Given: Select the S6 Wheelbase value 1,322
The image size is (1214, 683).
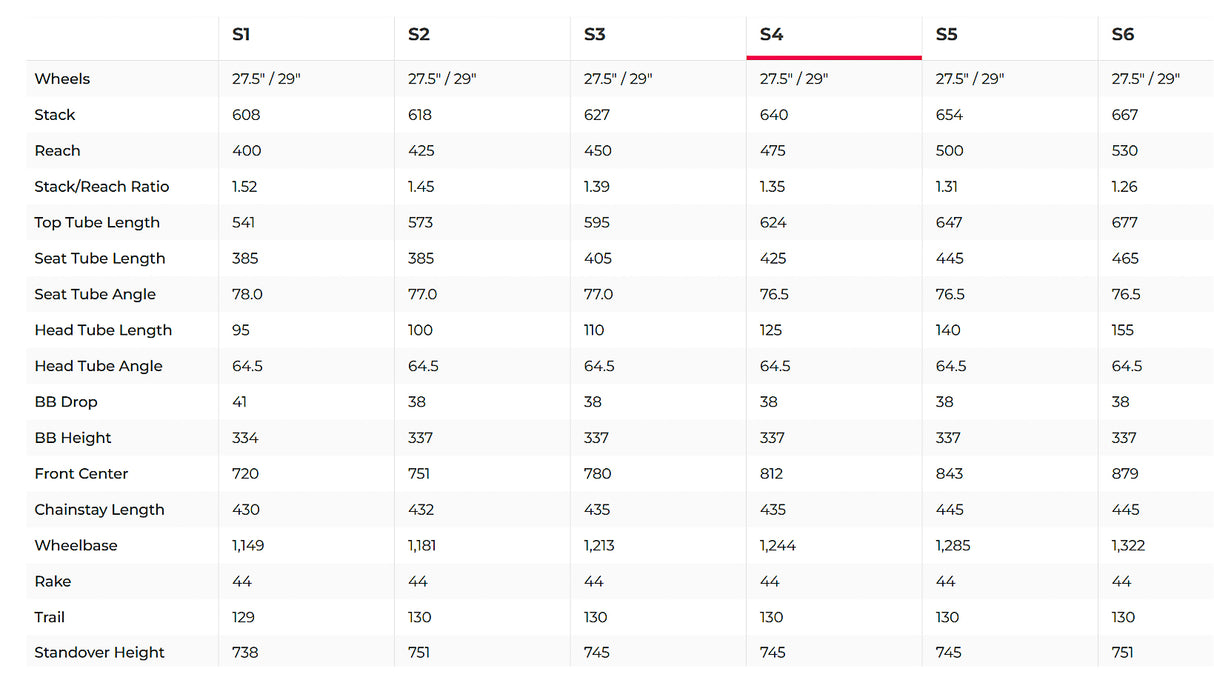Looking at the screenshot, I should (1128, 546).
